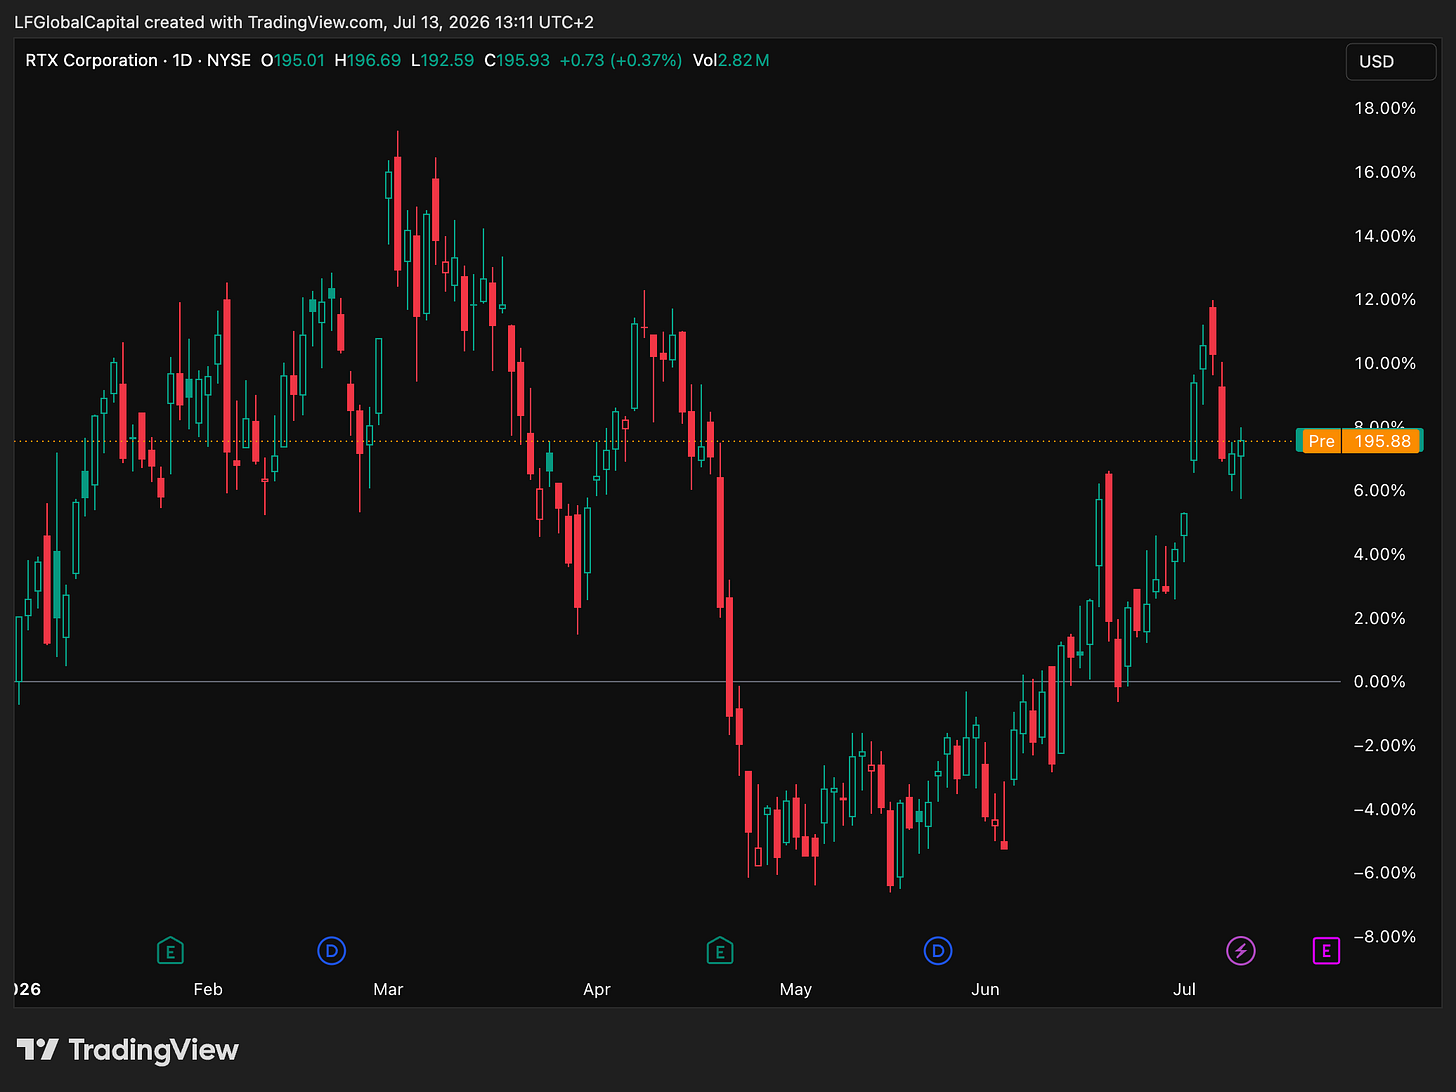Click the January earnings E marker
This screenshot has width=1456, height=1092.
click(170, 951)
